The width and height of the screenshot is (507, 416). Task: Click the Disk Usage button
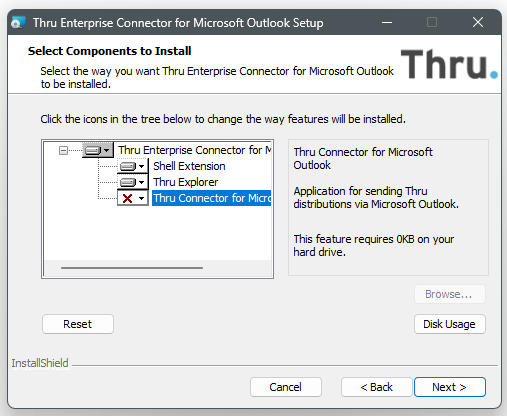pyautogui.click(x=449, y=324)
